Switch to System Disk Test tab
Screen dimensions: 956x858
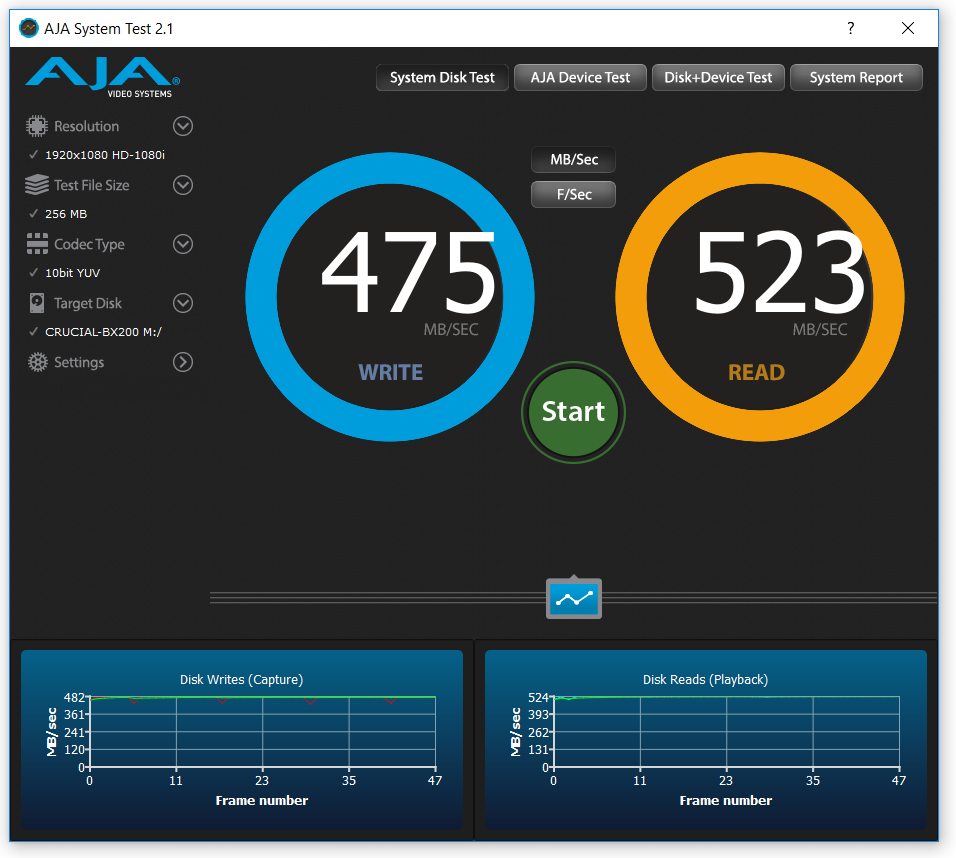point(442,77)
